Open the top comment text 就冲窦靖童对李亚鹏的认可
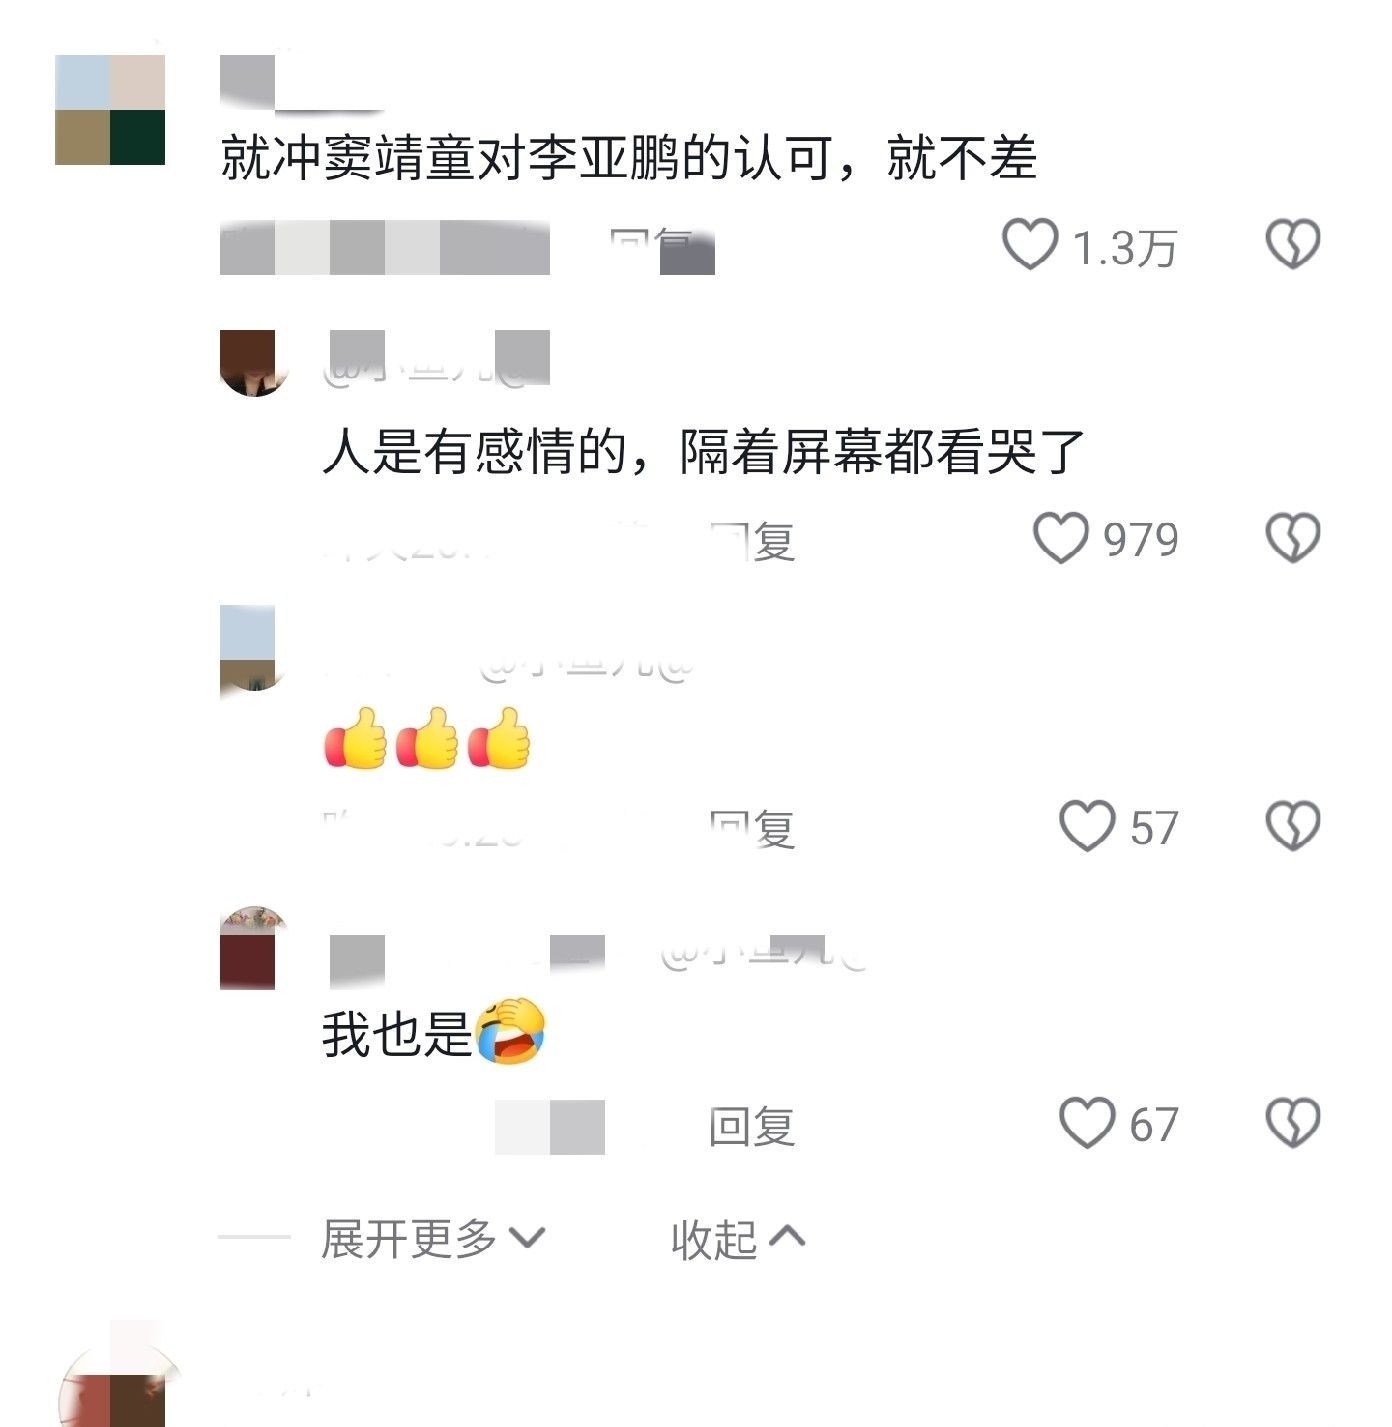The image size is (1392, 1427). (628, 158)
